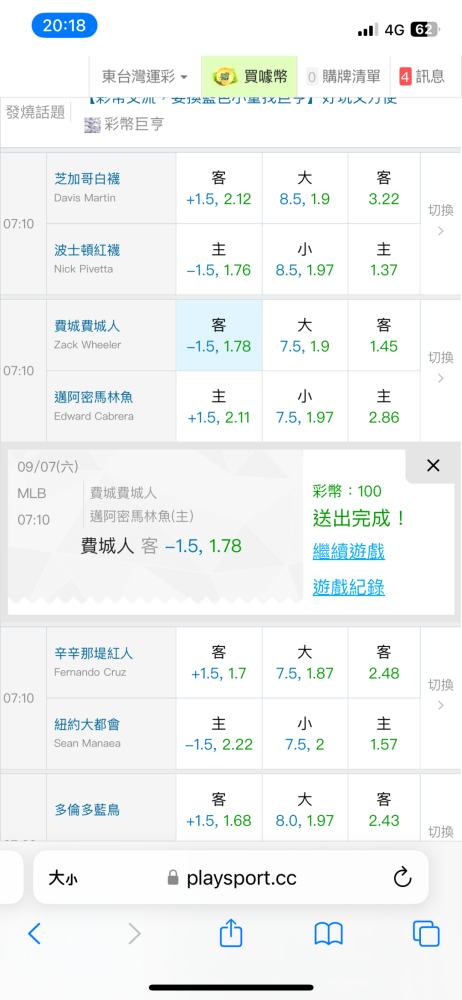Tap the 買噱幣 coin icon

[x=221, y=77]
